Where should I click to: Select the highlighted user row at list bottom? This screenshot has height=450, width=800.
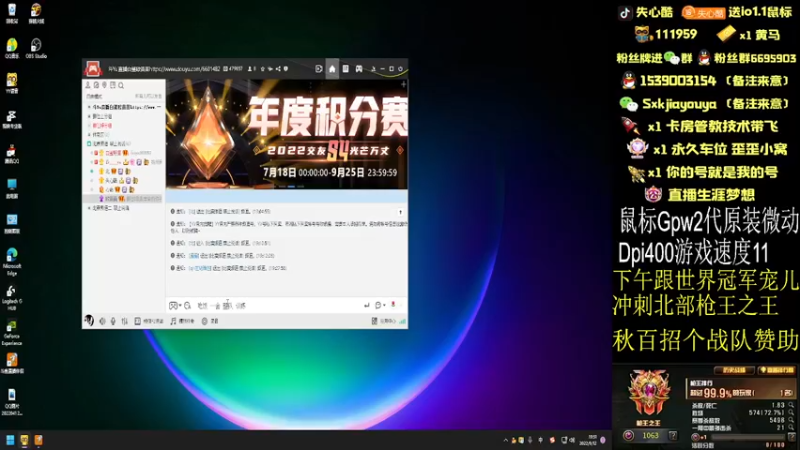pos(123,198)
